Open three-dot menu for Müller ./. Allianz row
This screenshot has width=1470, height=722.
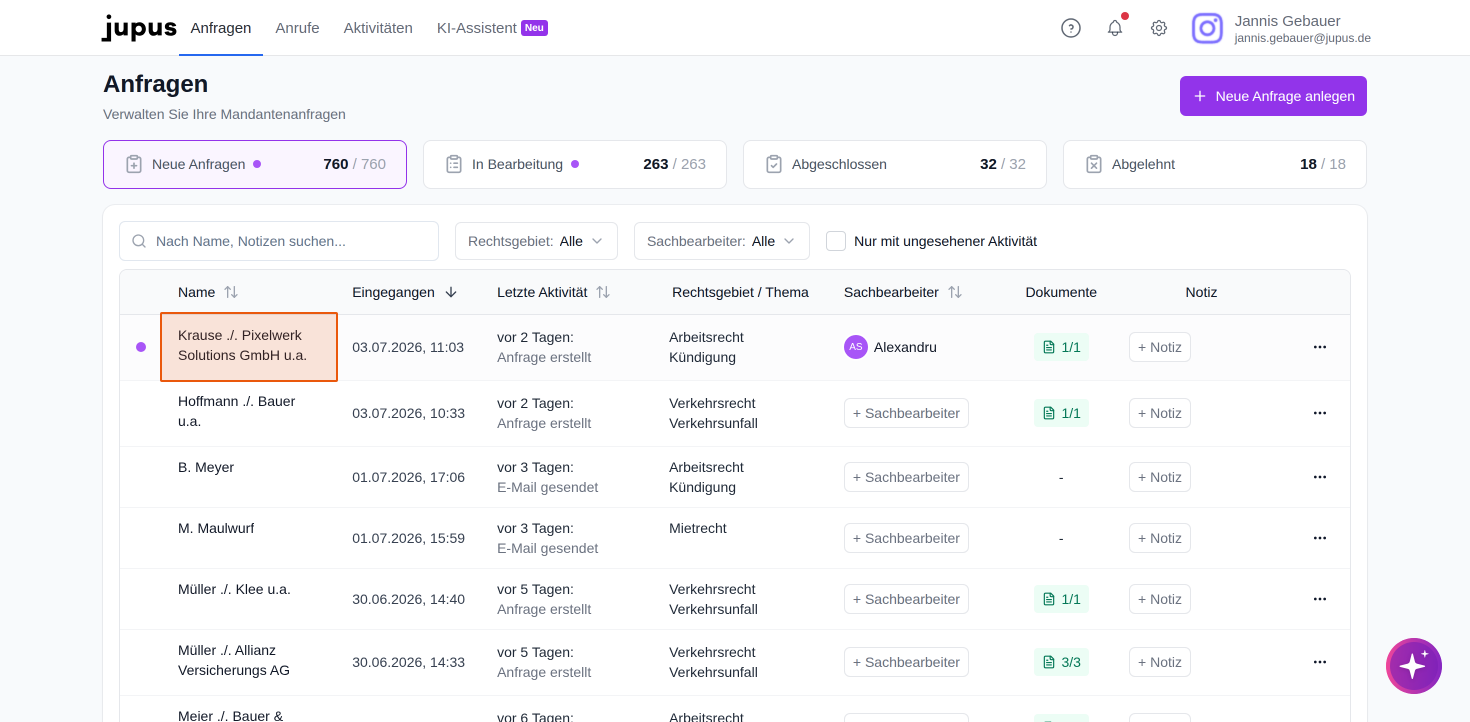coord(1320,662)
